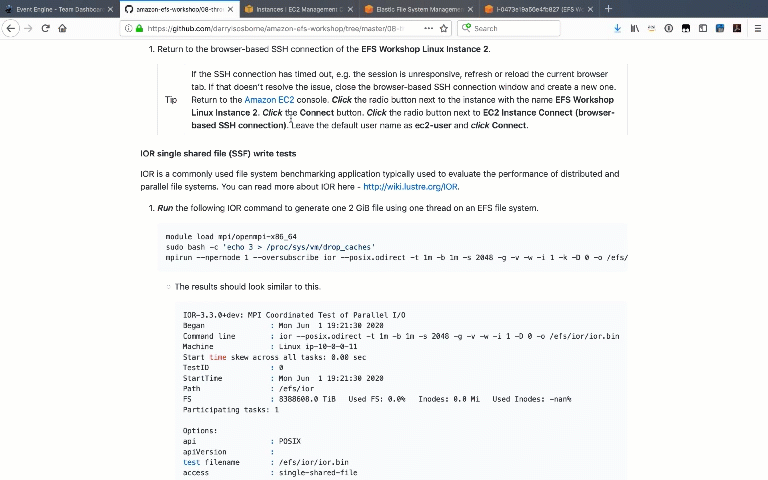768x480 pixels.
Task: Reload the current page
Action: click(x=46, y=28)
